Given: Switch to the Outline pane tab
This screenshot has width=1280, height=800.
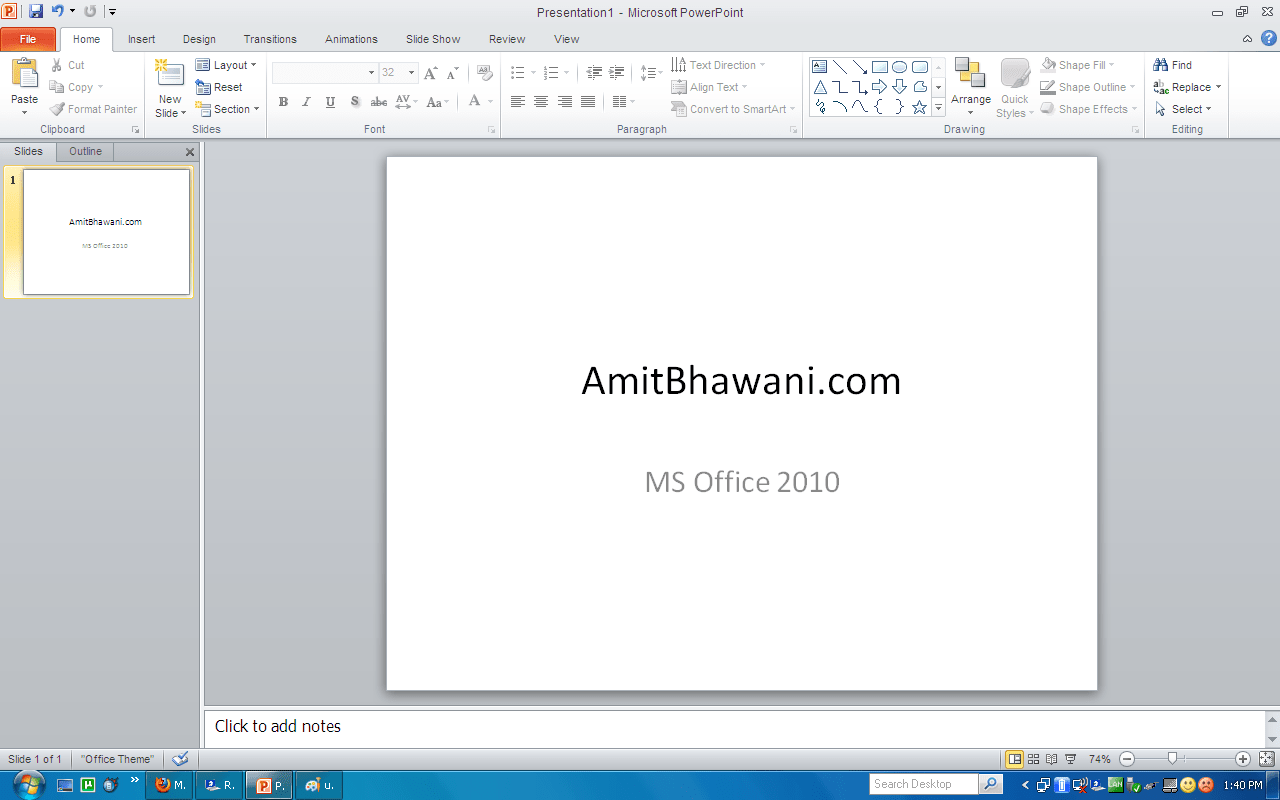Looking at the screenshot, I should point(85,151).
